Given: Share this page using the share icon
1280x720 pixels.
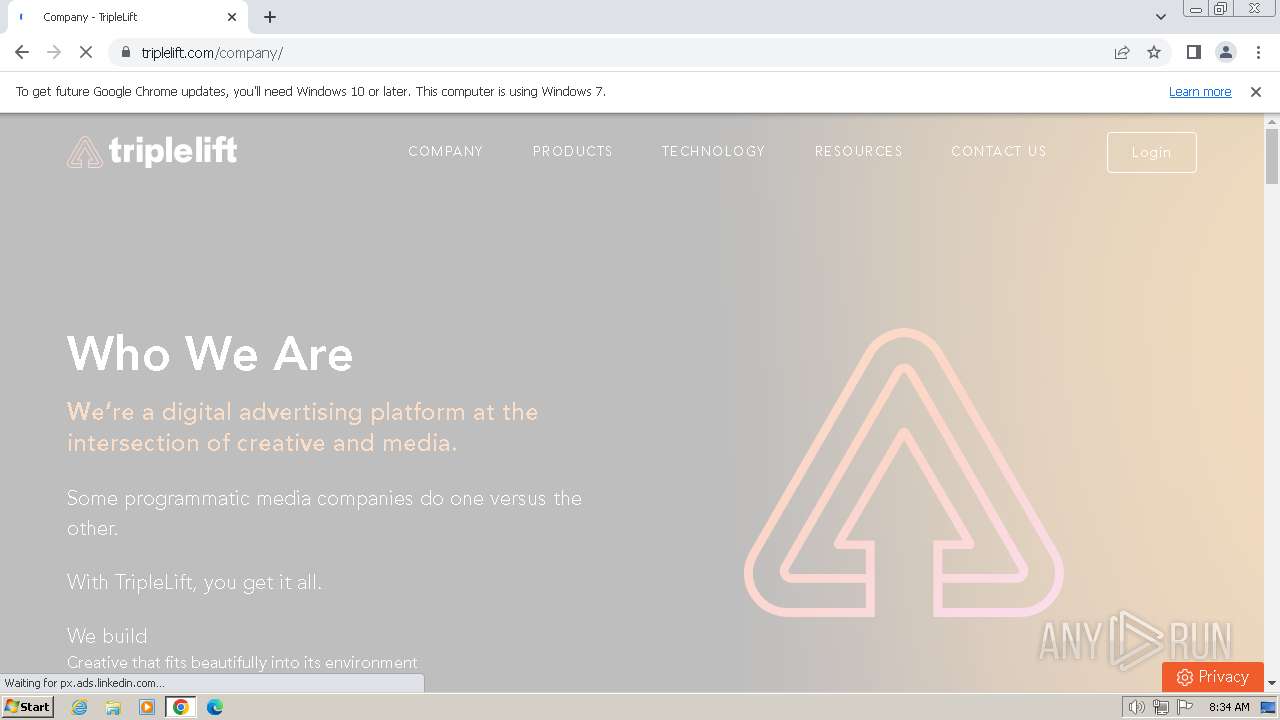Looking at the screenshot, I should pyautogui.click(x=1122, y=53).
